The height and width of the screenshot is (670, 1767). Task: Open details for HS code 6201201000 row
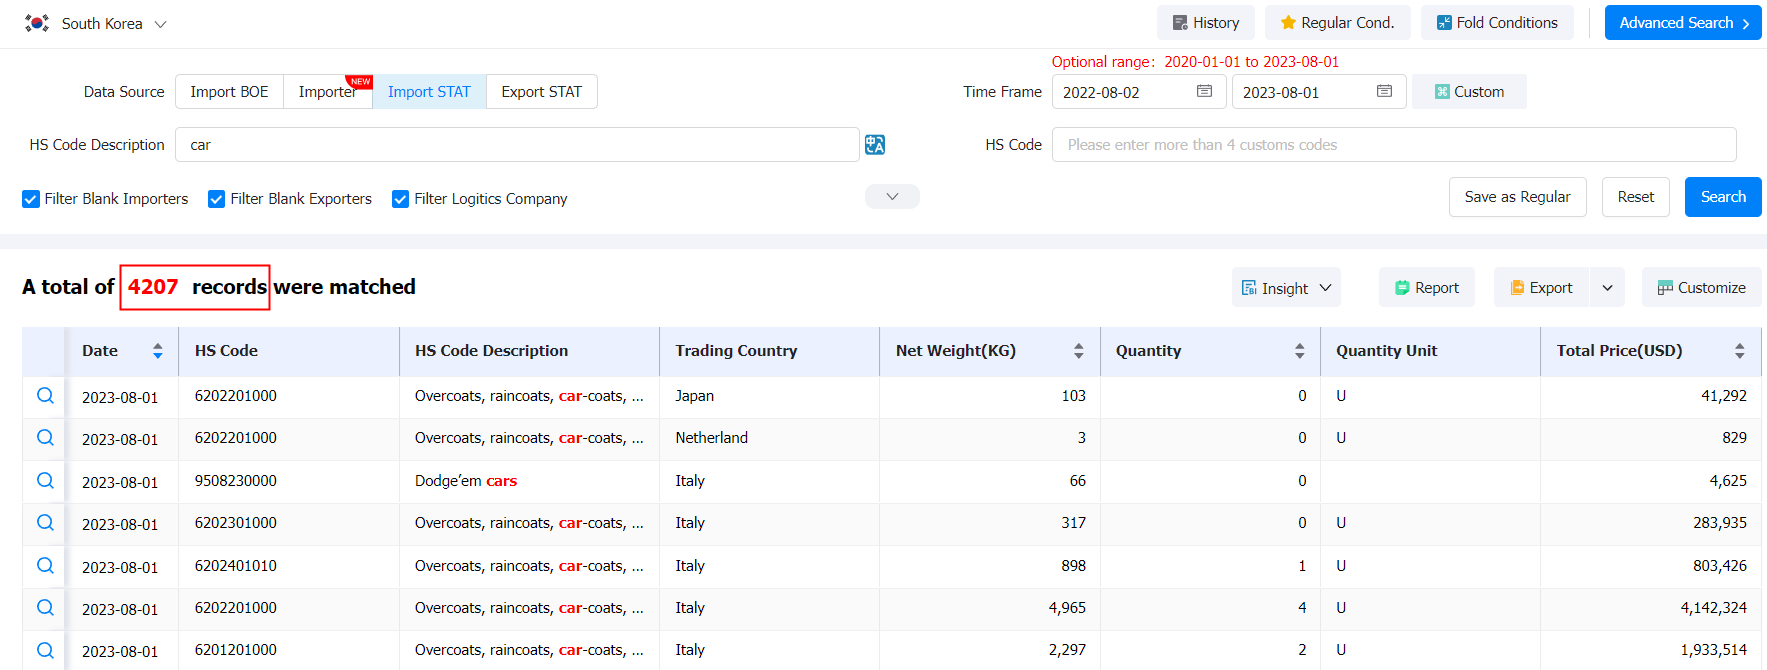tap(45, 650)
